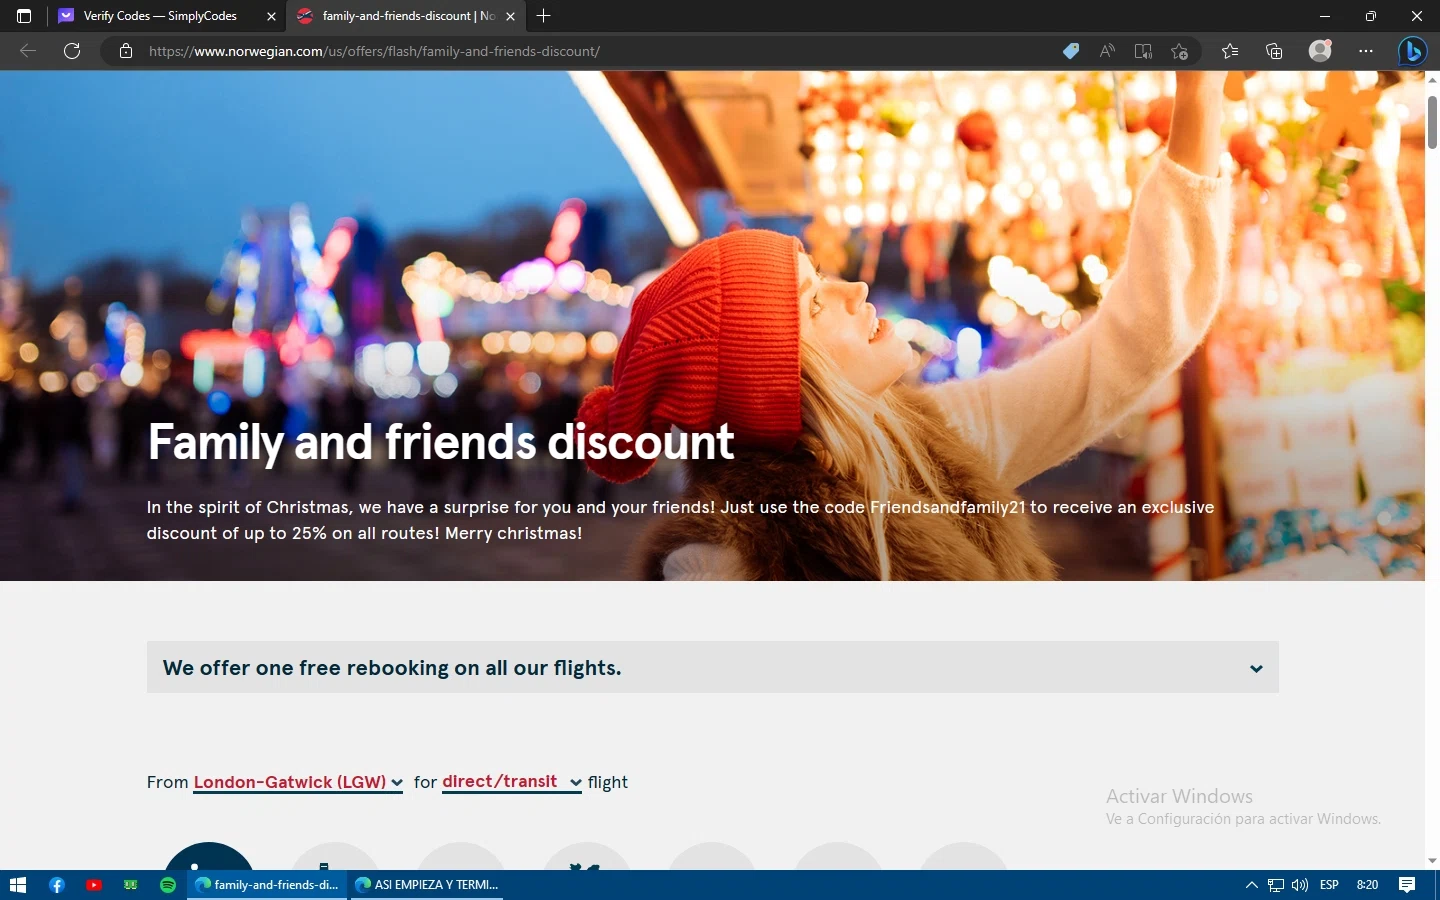This screenshot has width=1440, height=900.
Task: Open the taskbar clock showing 8:20
Action: [1367, 885]
